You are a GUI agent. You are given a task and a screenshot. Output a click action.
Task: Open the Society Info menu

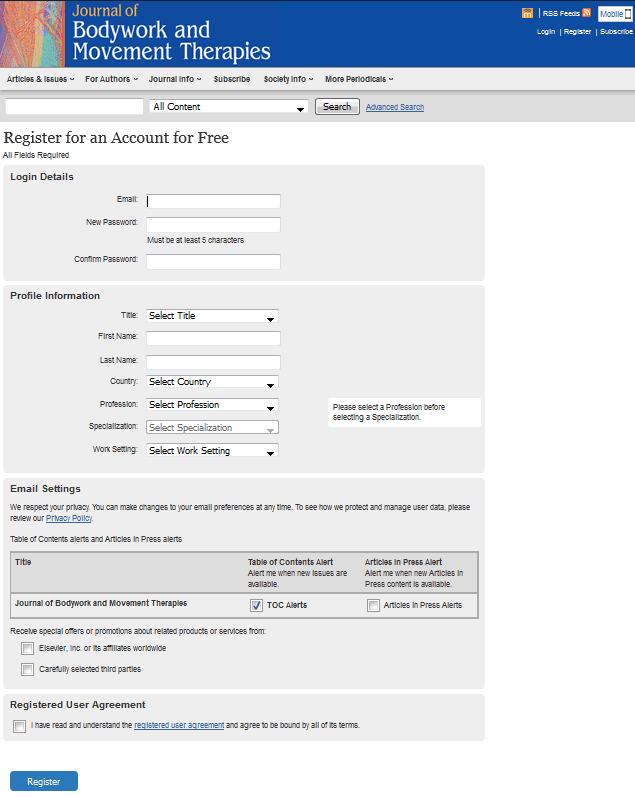(x=288, y=79)
